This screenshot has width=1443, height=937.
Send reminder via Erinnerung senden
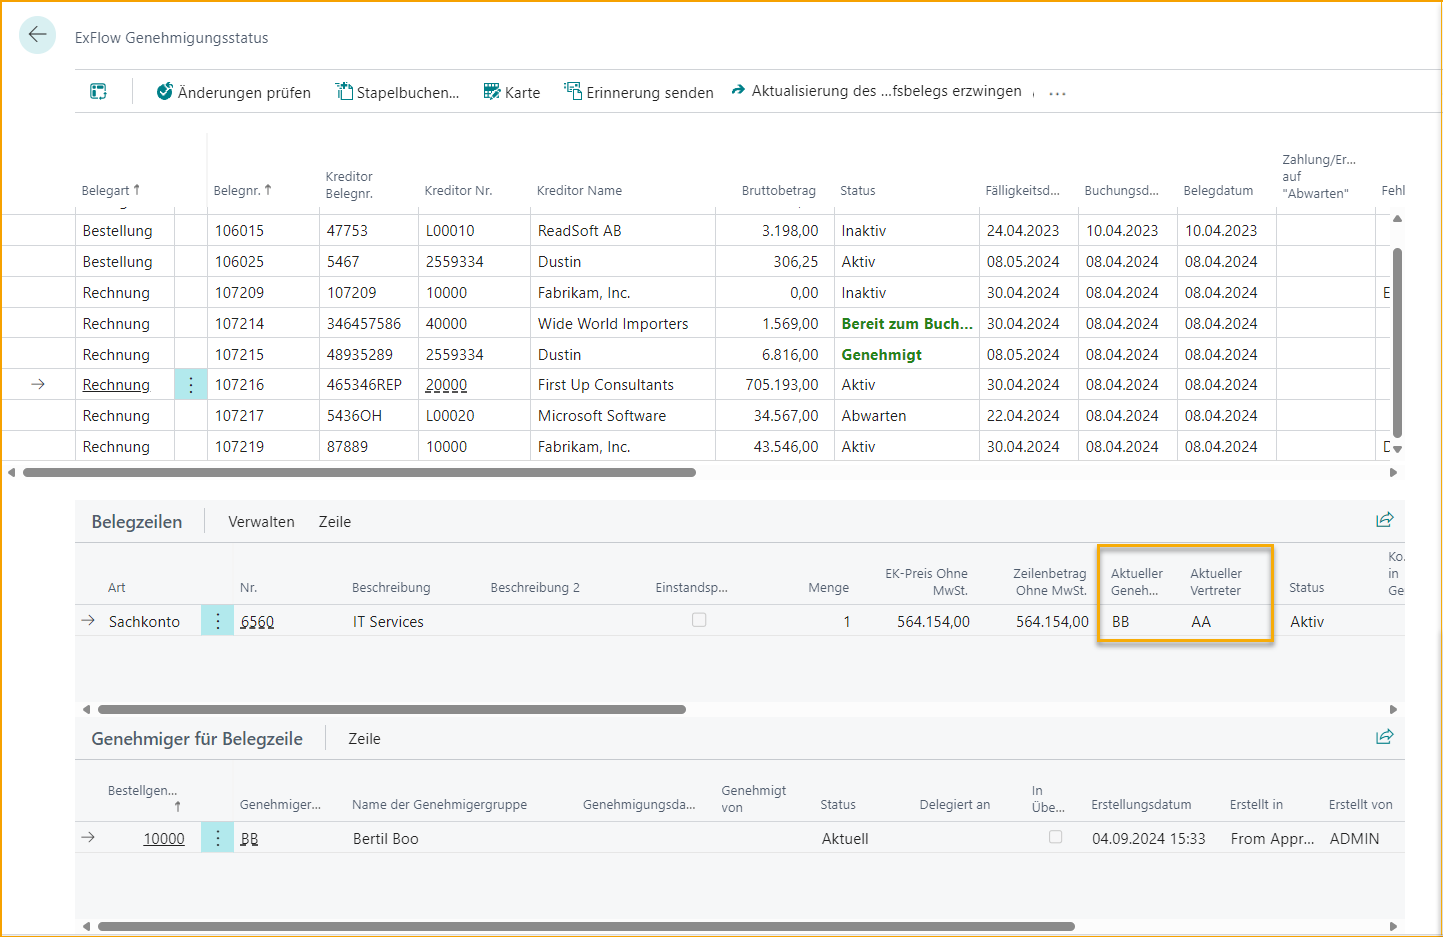pyautogui.click(x=638, y=92)
